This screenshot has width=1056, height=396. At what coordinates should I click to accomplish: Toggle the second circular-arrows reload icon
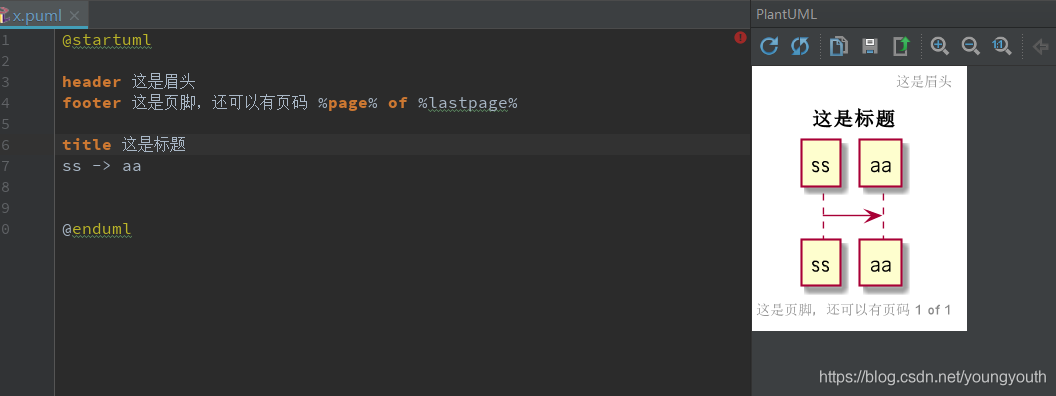coord(800,46)
